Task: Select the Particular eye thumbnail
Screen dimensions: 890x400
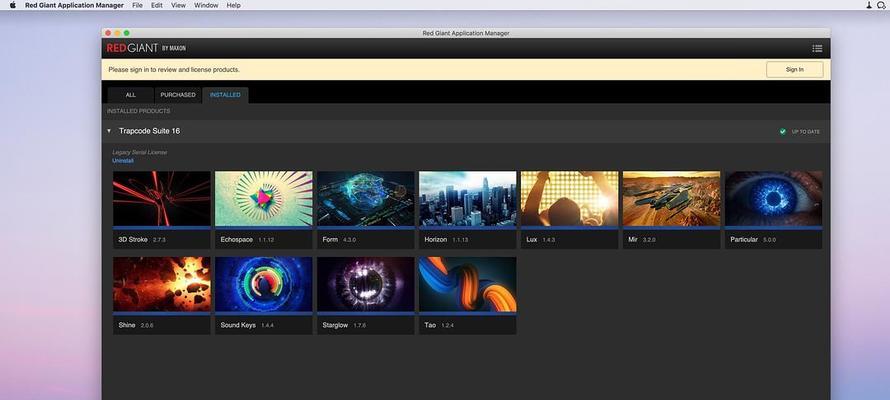Action: 774,199
